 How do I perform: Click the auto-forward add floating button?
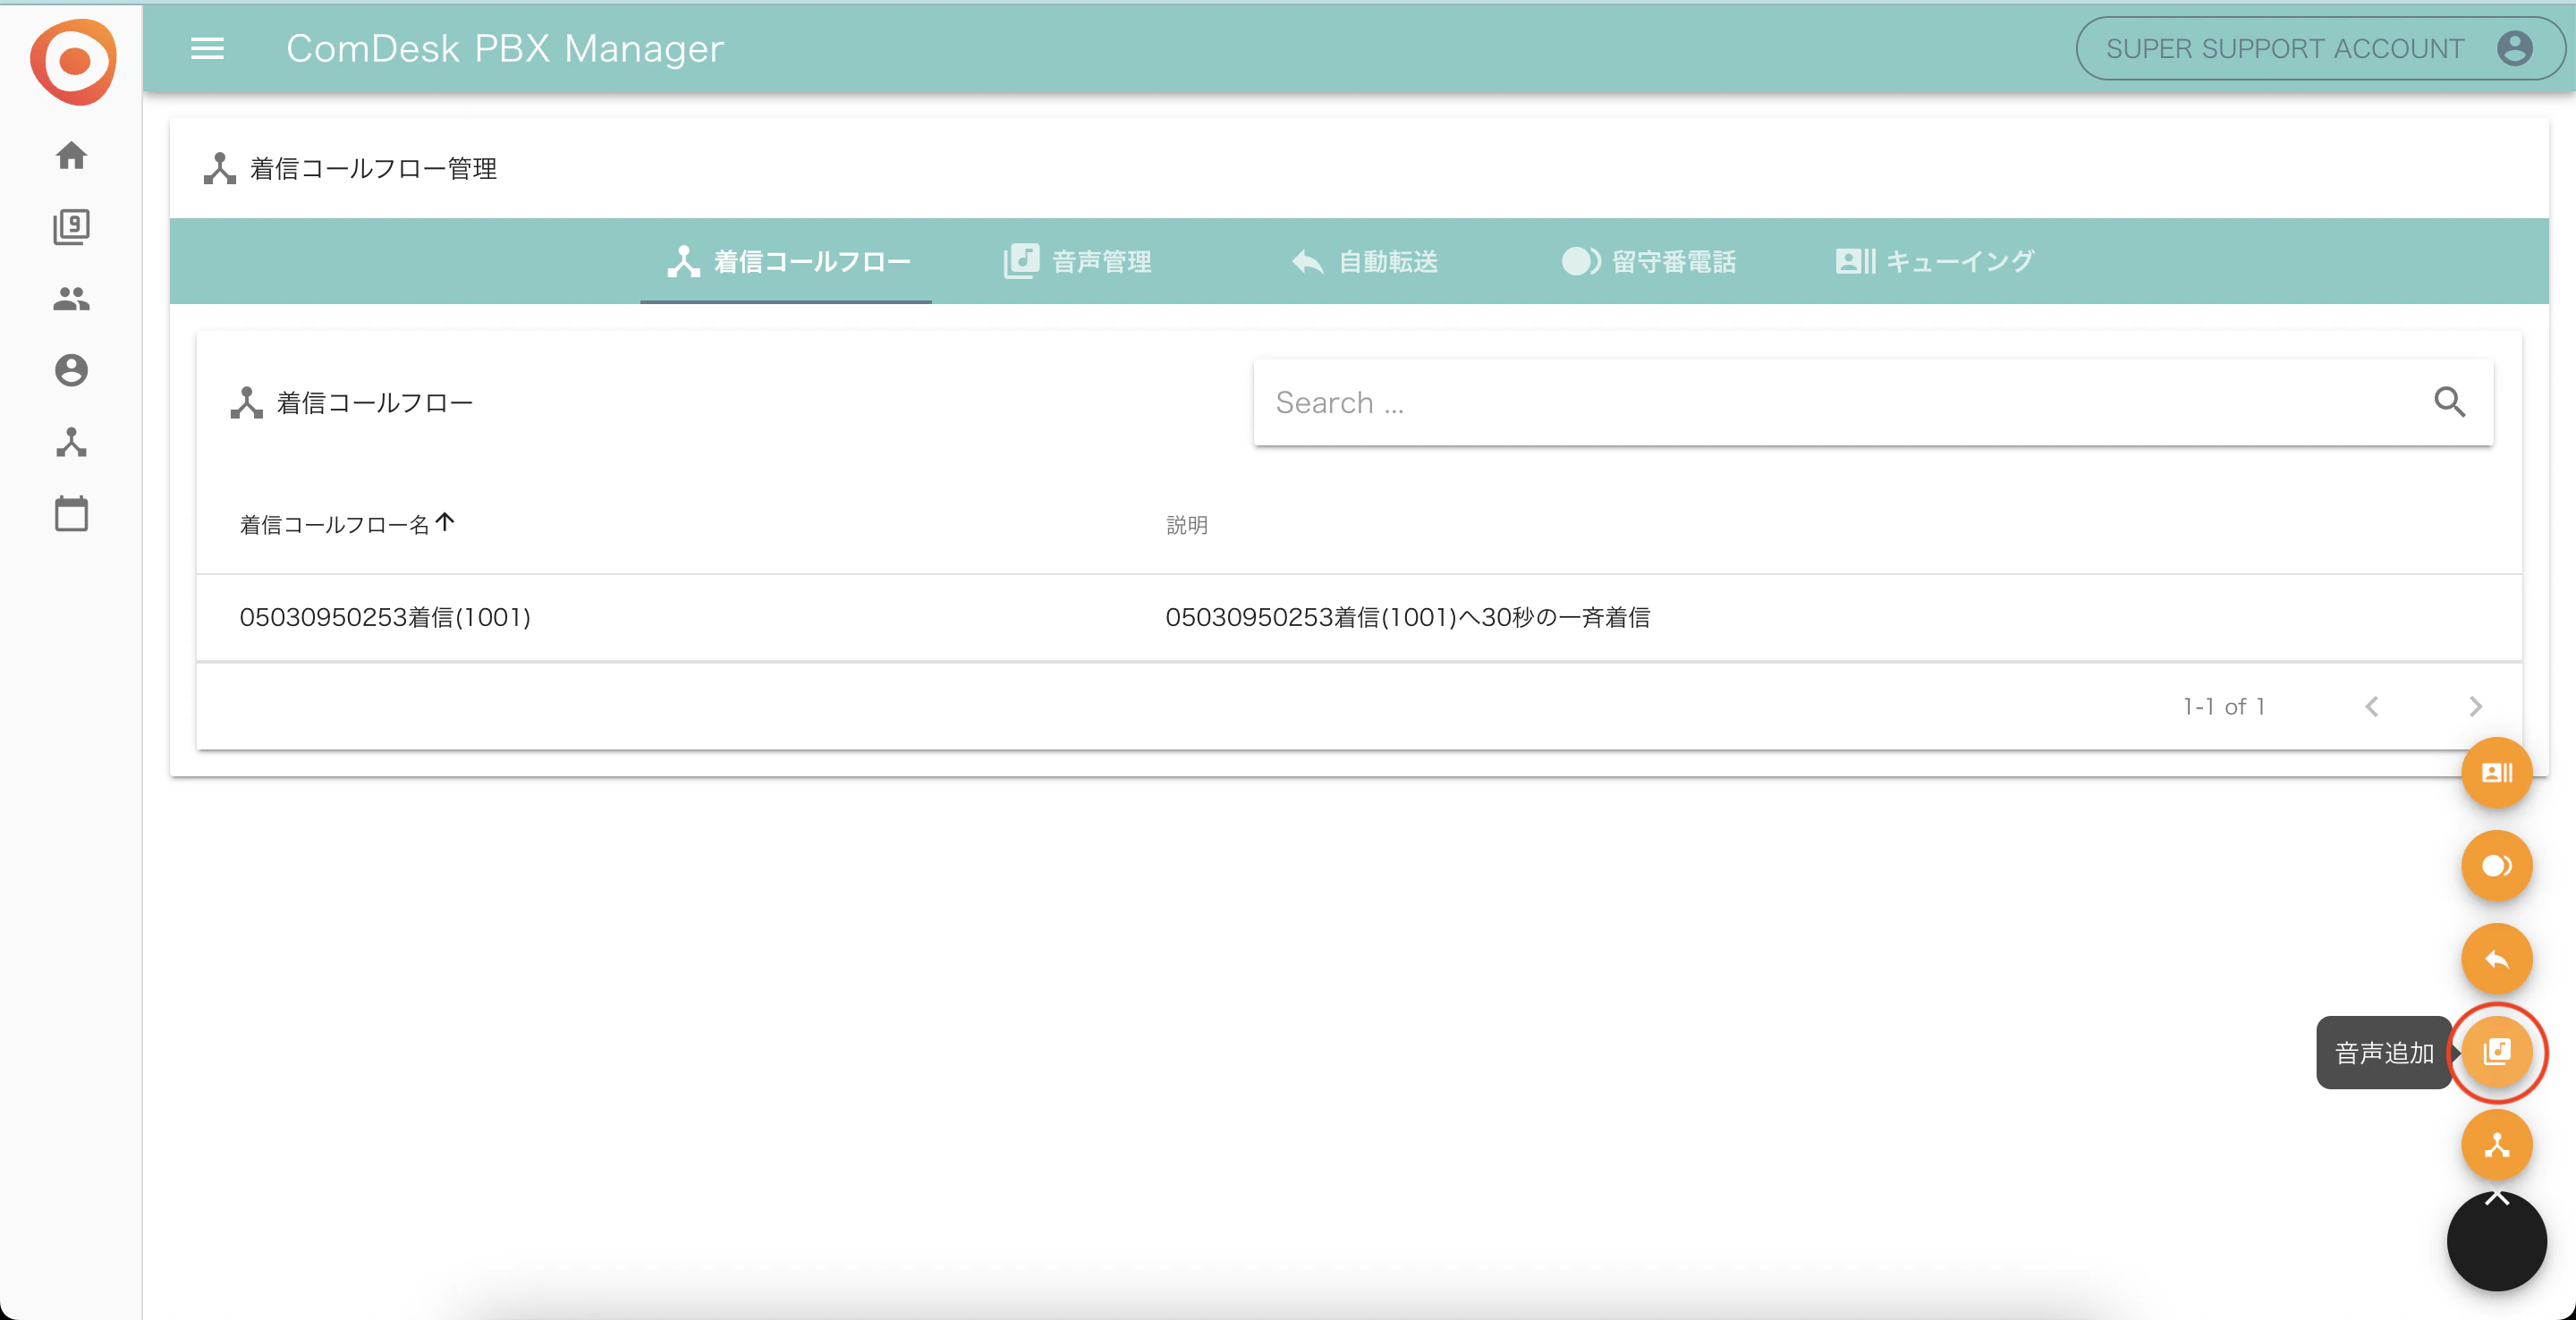point(2496,959)
